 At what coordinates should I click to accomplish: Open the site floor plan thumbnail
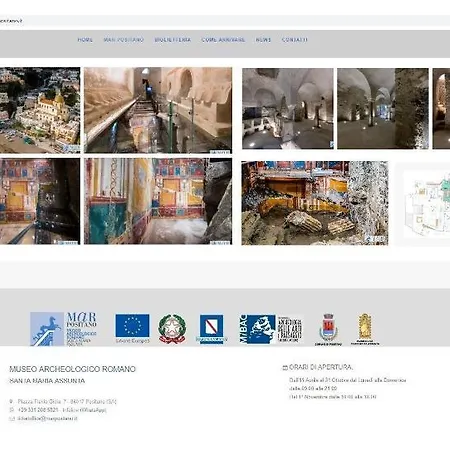(423, 204)
